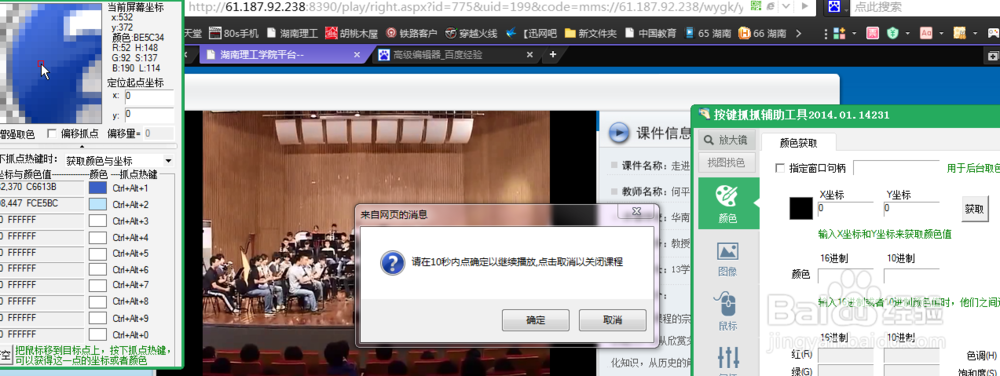Open the 图像 section in the tool sidebar
The image size is (1000, 376).
tap(728, 258)
